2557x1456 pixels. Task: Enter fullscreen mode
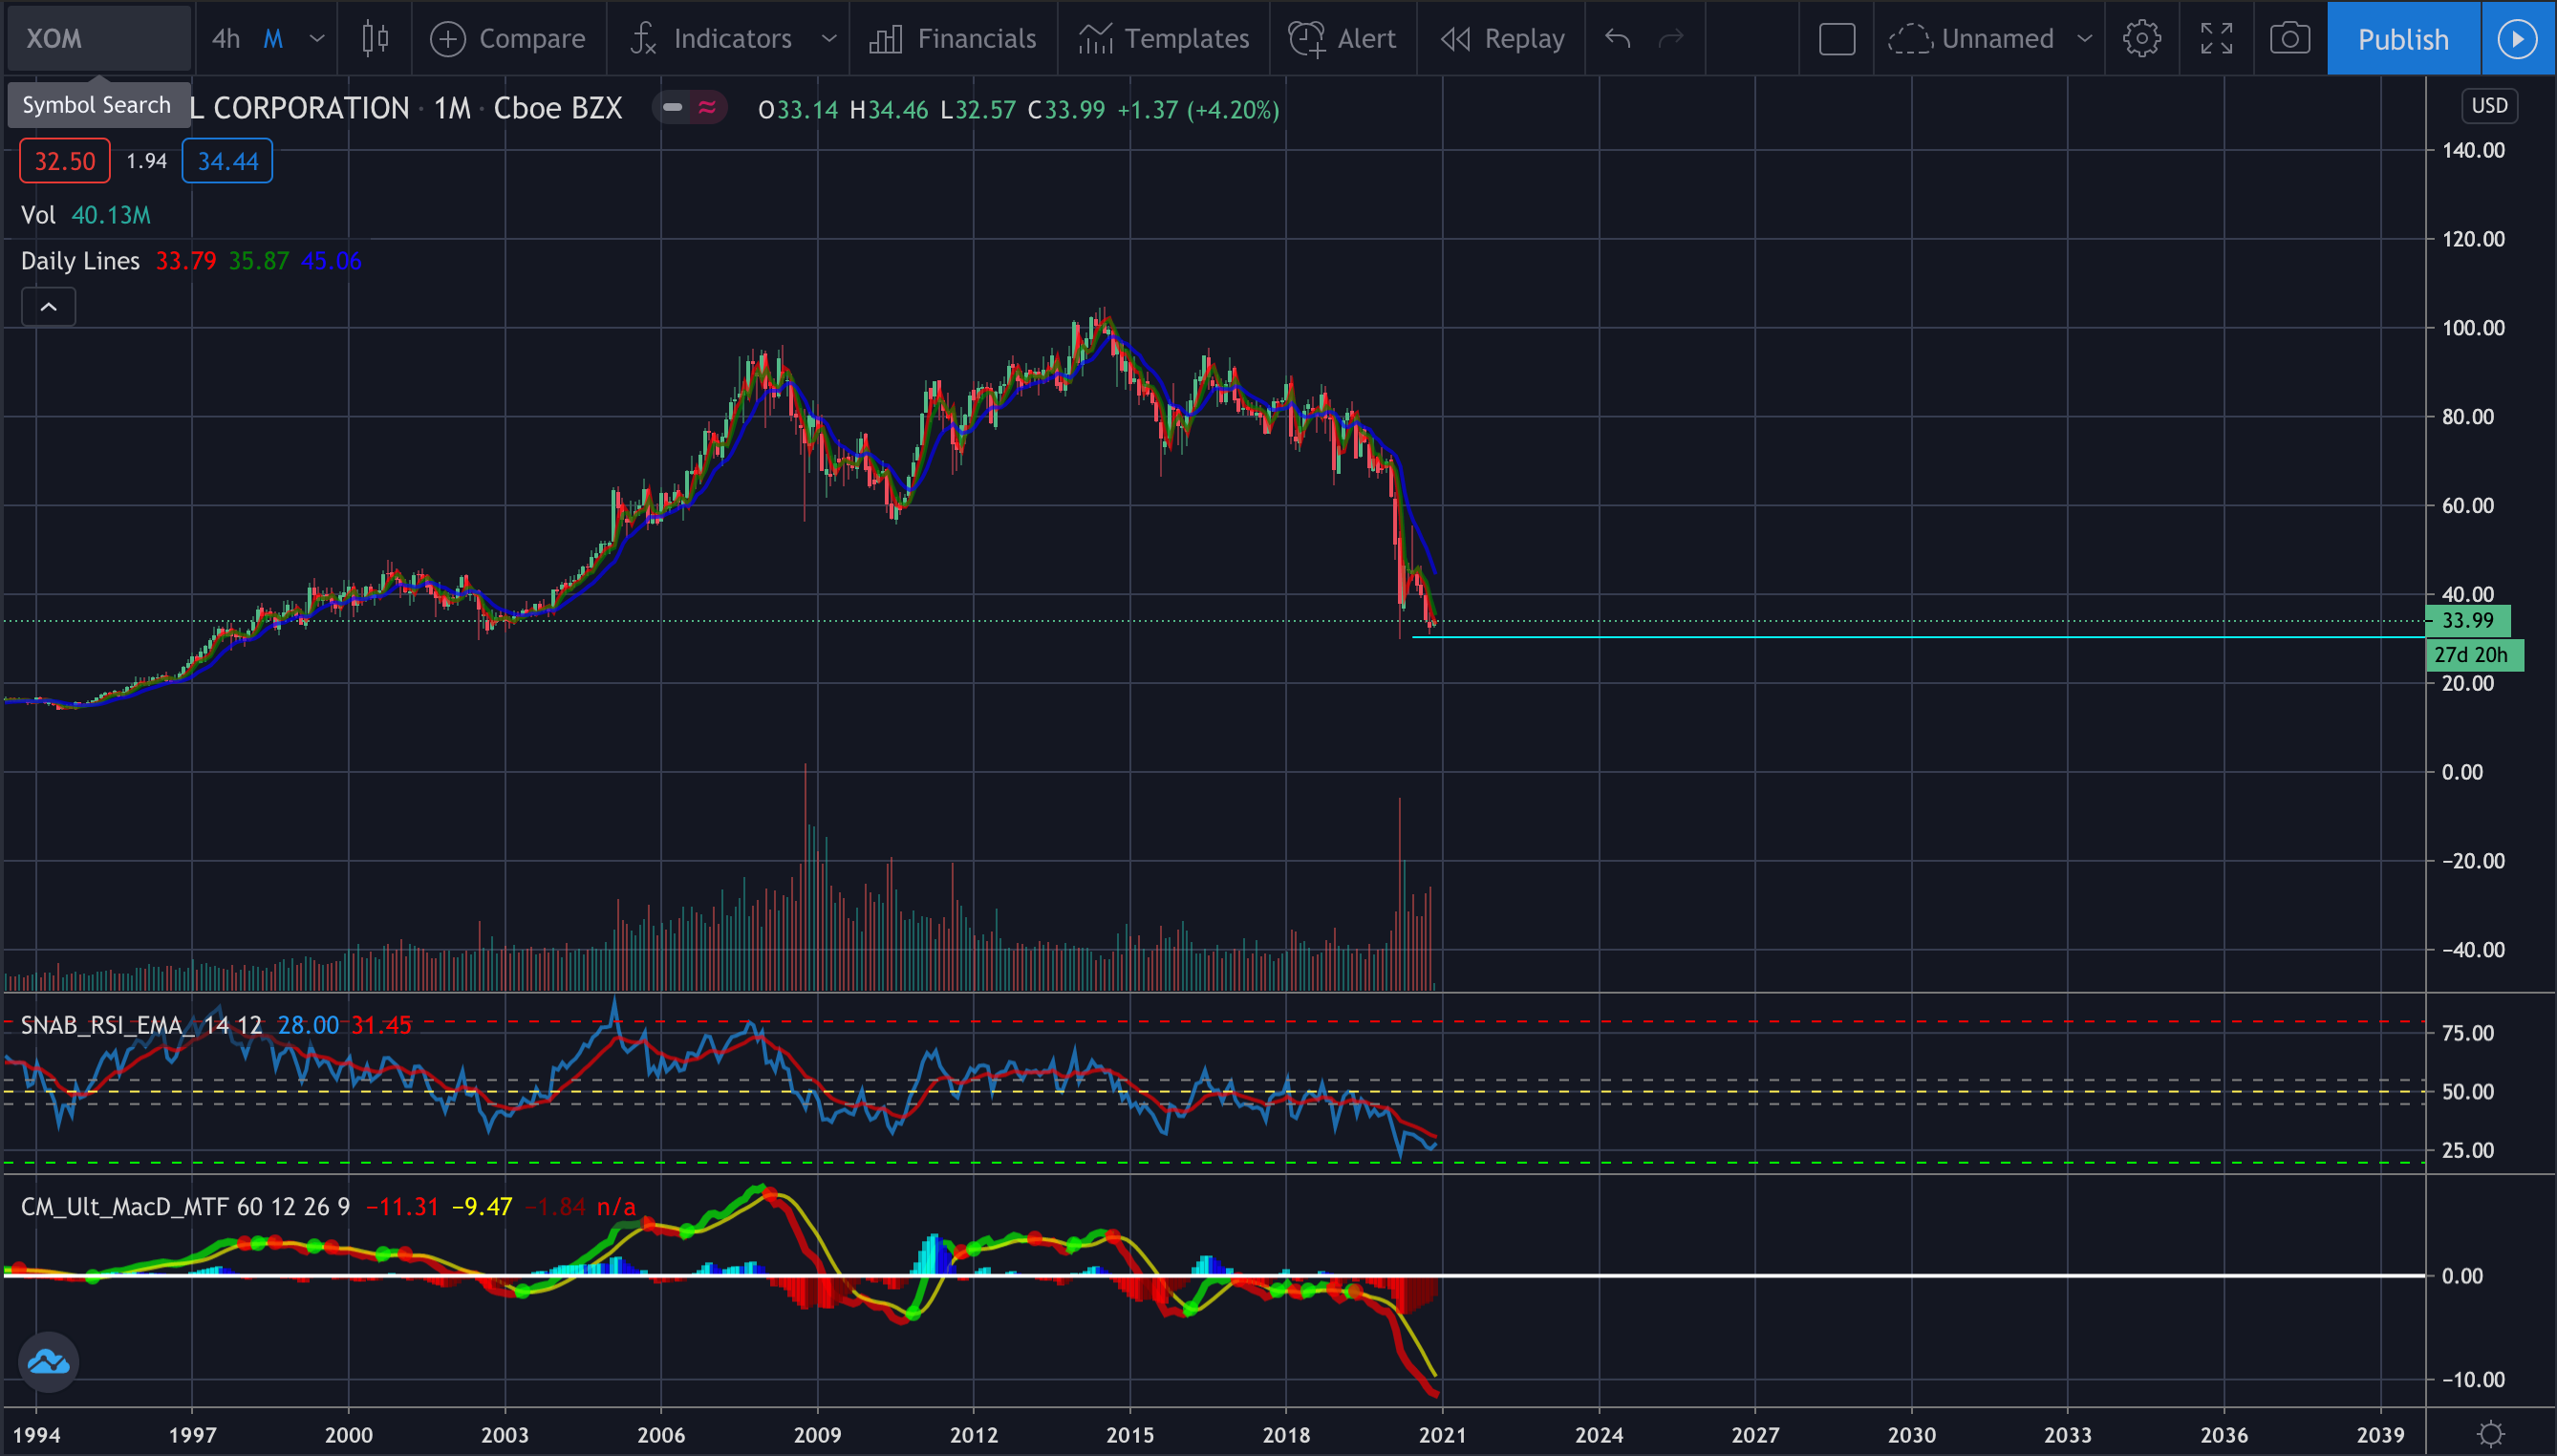2216,39
